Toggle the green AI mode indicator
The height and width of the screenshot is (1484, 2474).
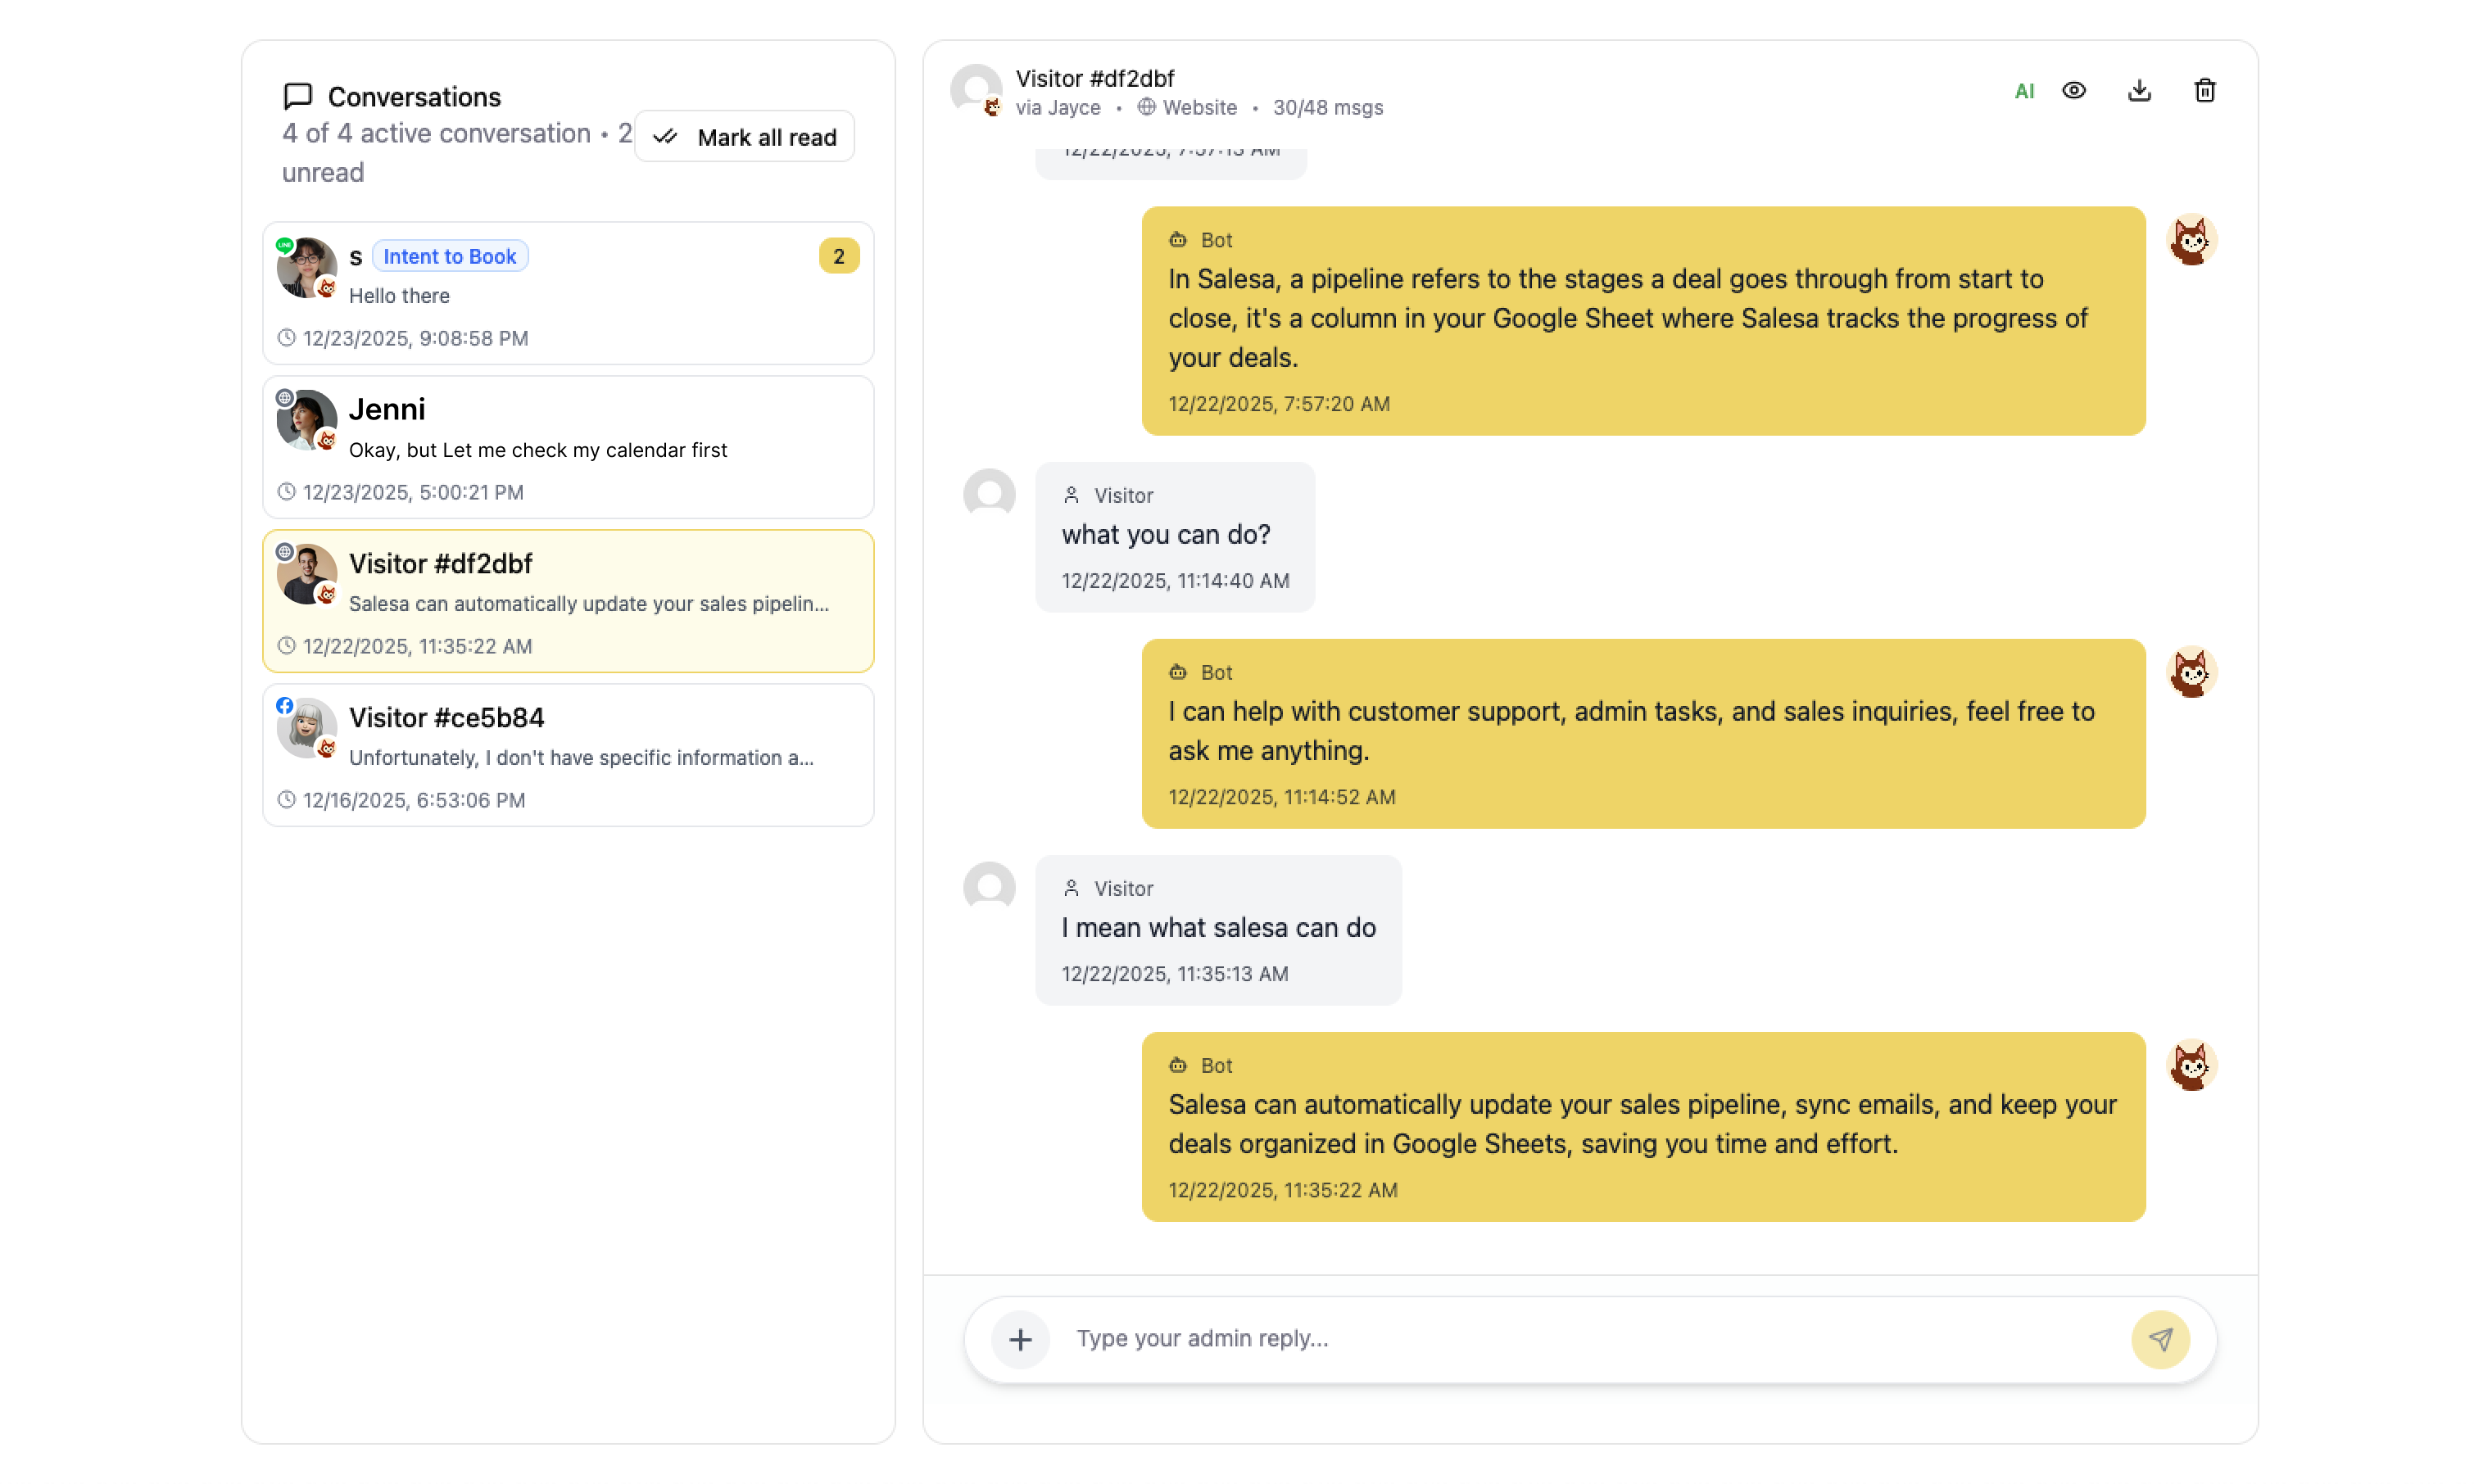coord(2024,92)
